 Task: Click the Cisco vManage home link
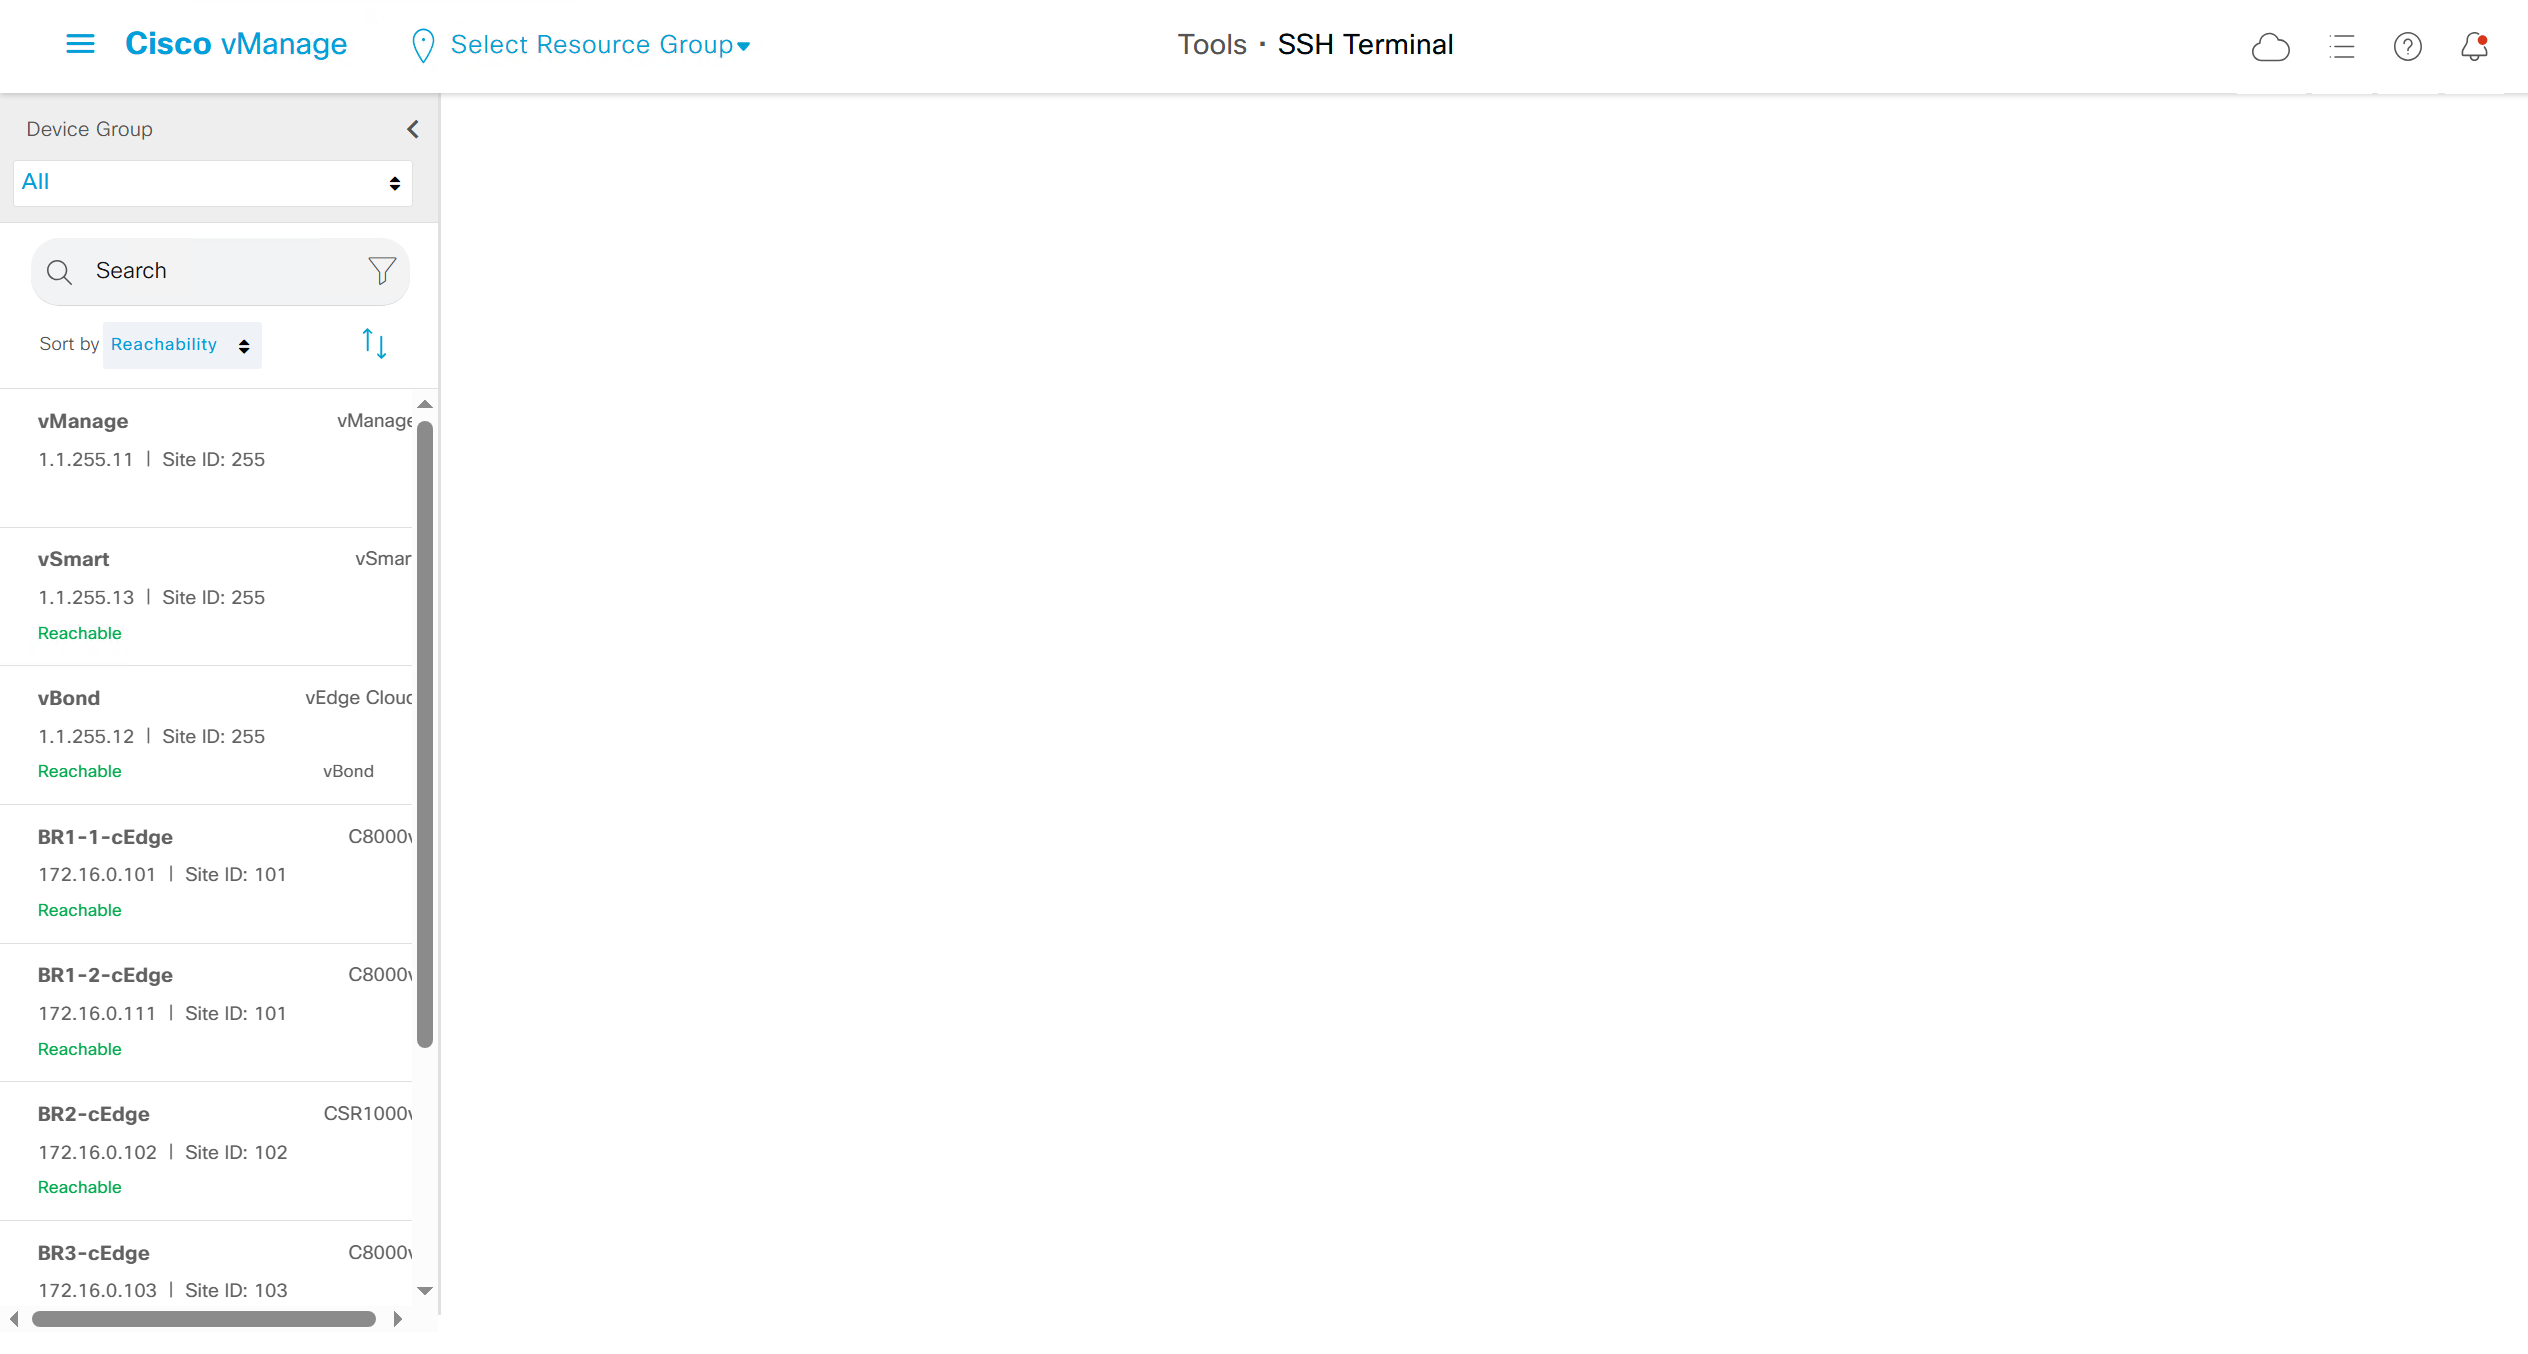click(236, 44)
